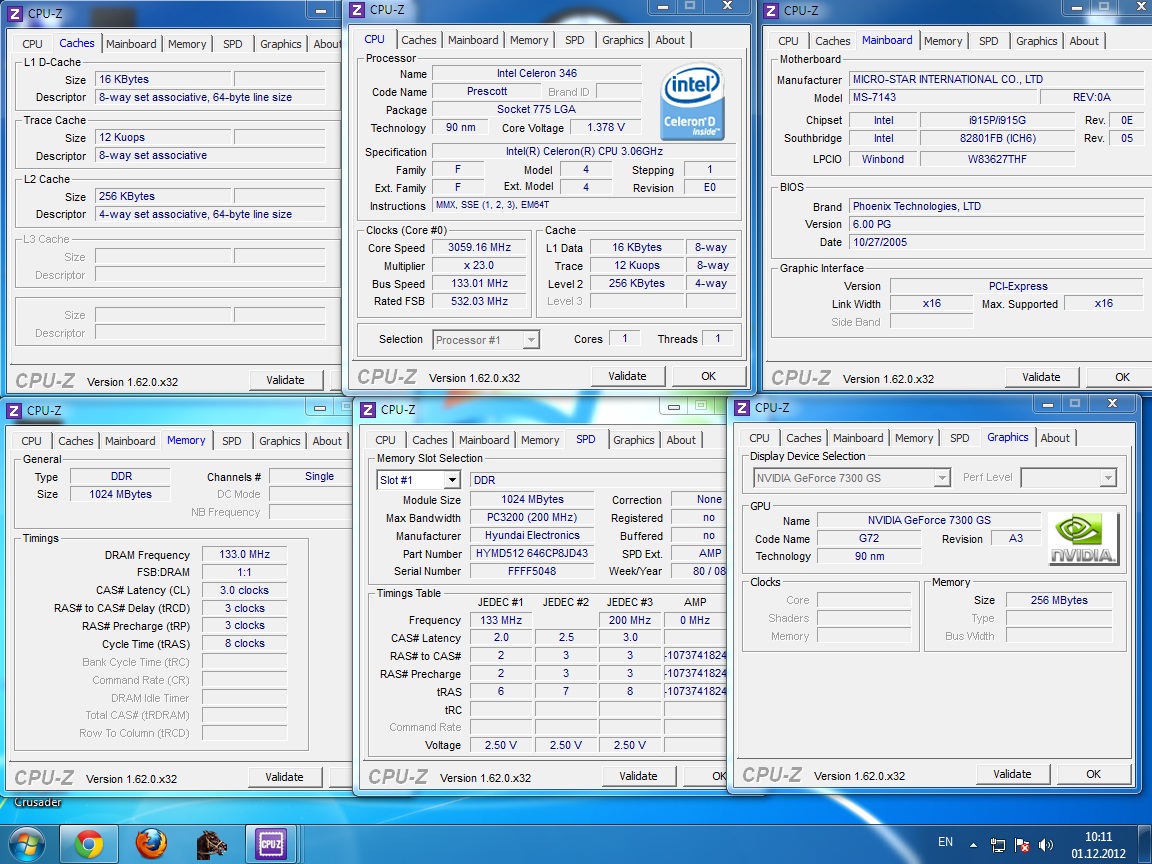Viewport: 1152px width, 864px height.
Task: Select the Mainboard tab in the Memory window
Action: [x=130, y=441]
